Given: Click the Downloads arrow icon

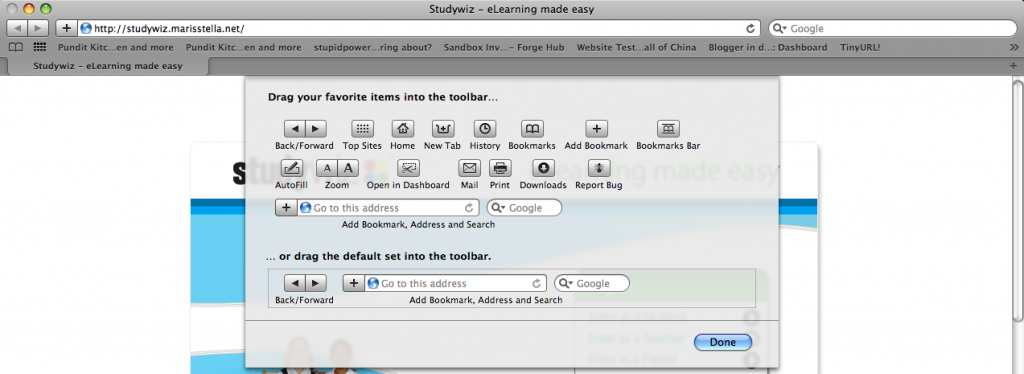Looking at the screenshot, I should (543, 168).
